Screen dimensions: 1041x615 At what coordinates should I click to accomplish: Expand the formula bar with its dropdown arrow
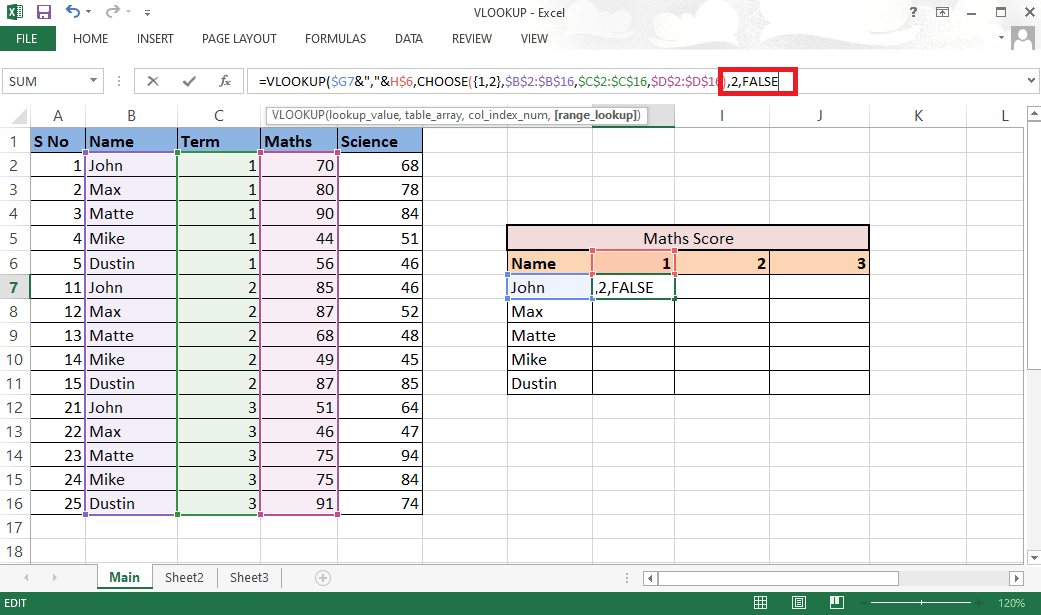(1030, 81)
